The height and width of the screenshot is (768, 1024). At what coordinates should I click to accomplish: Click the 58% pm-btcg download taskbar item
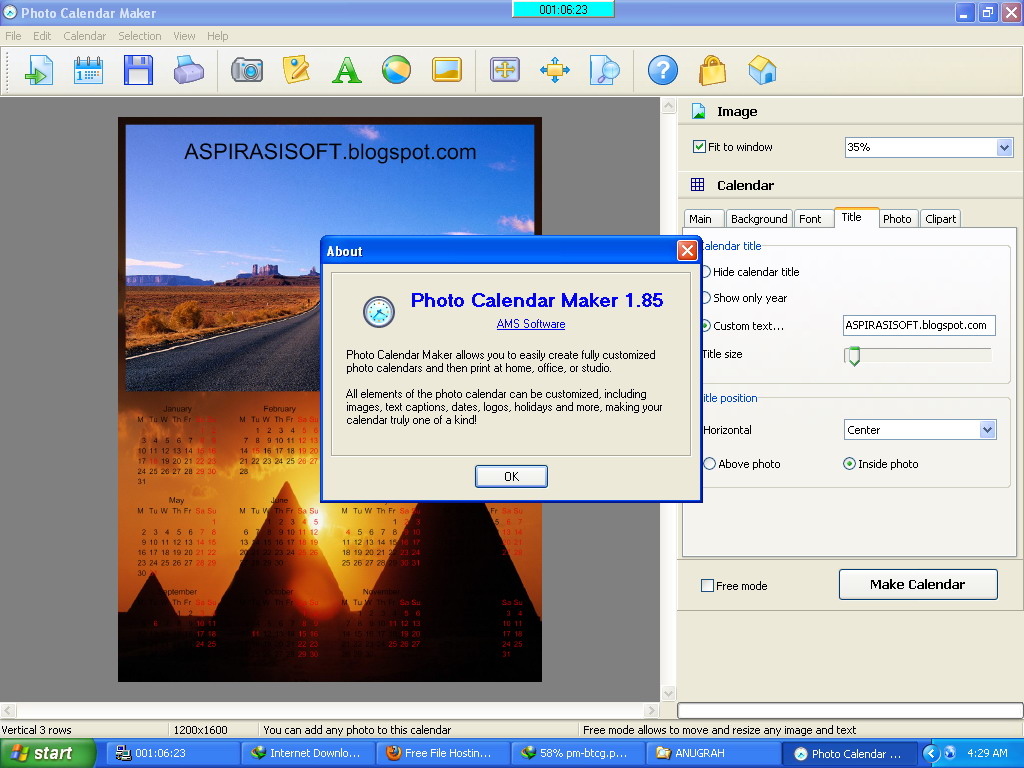[x=579, y=753]
